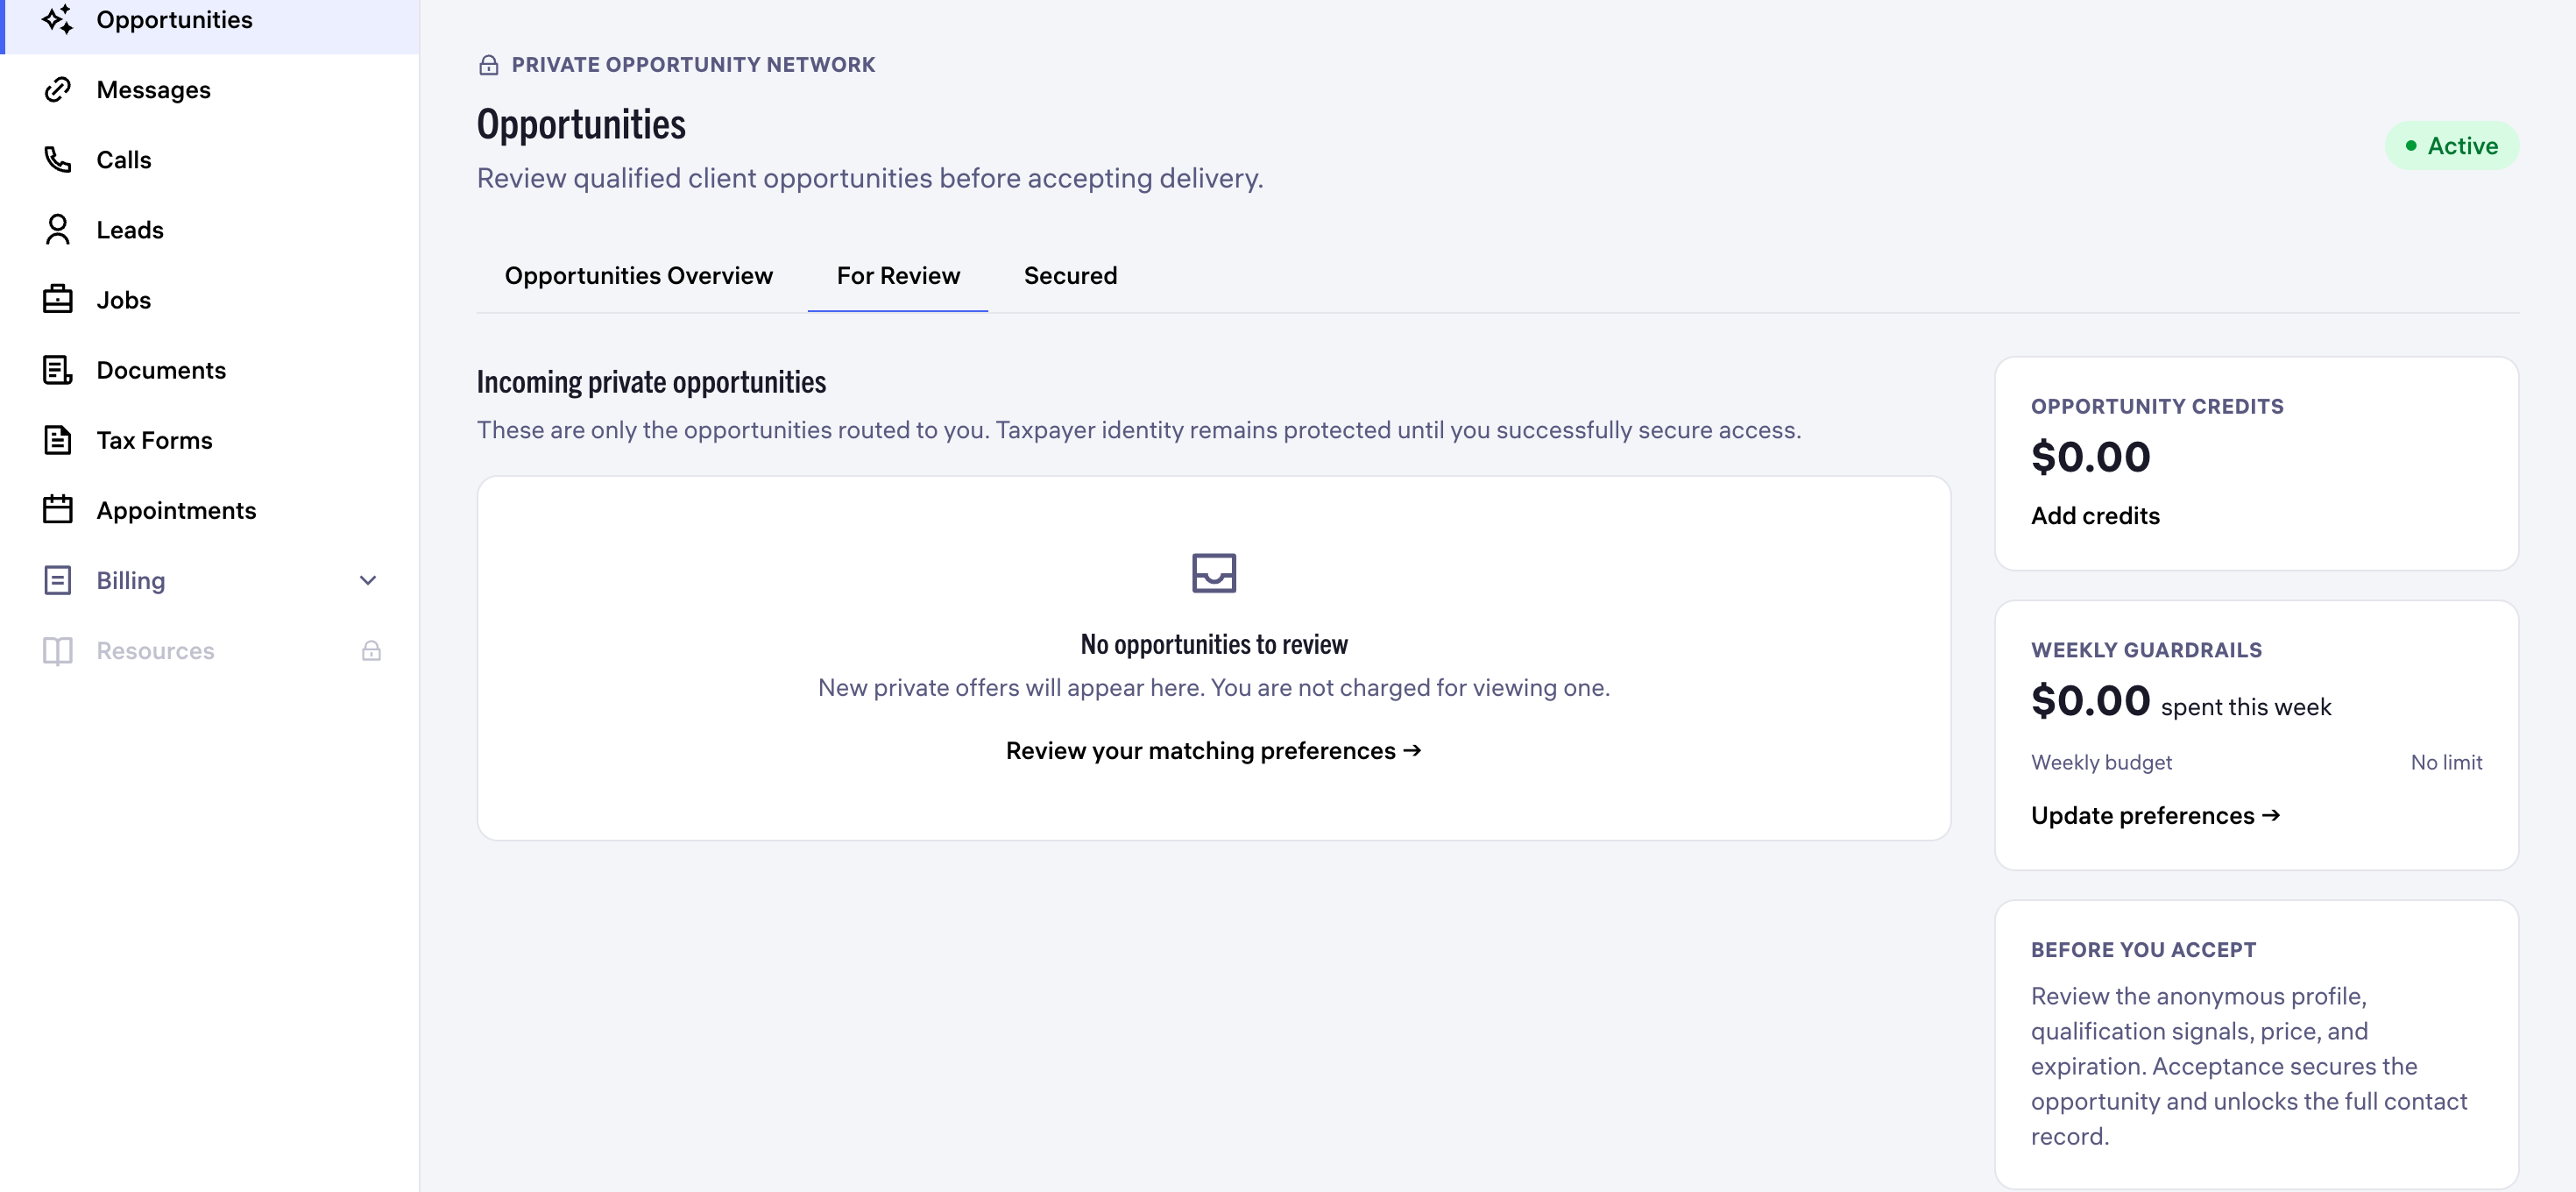
Task: Open Opportunities in the sidebar
Action: point(210,20)
